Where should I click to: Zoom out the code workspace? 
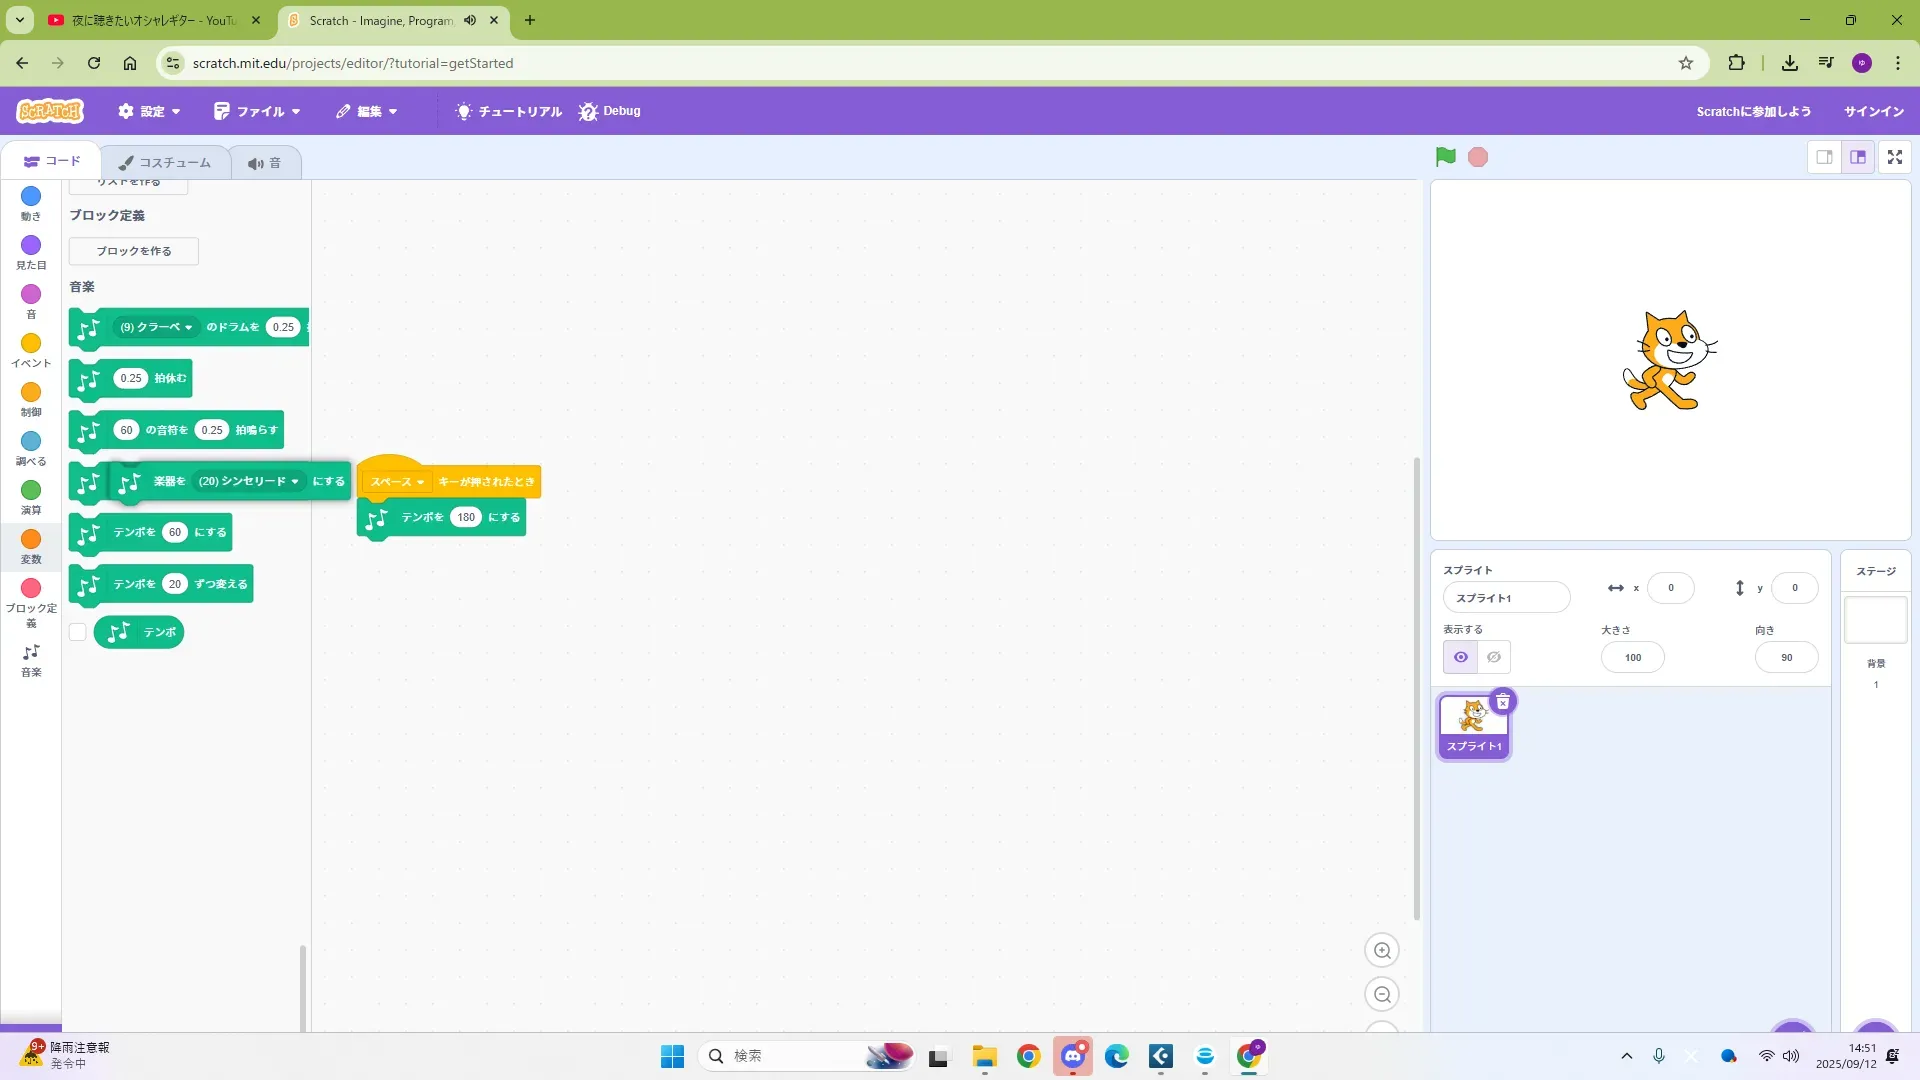click(1382, 995)
